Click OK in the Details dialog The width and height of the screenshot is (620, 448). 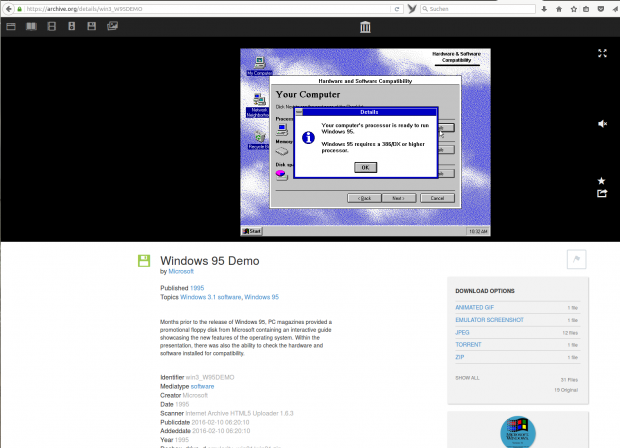point(365,167)
